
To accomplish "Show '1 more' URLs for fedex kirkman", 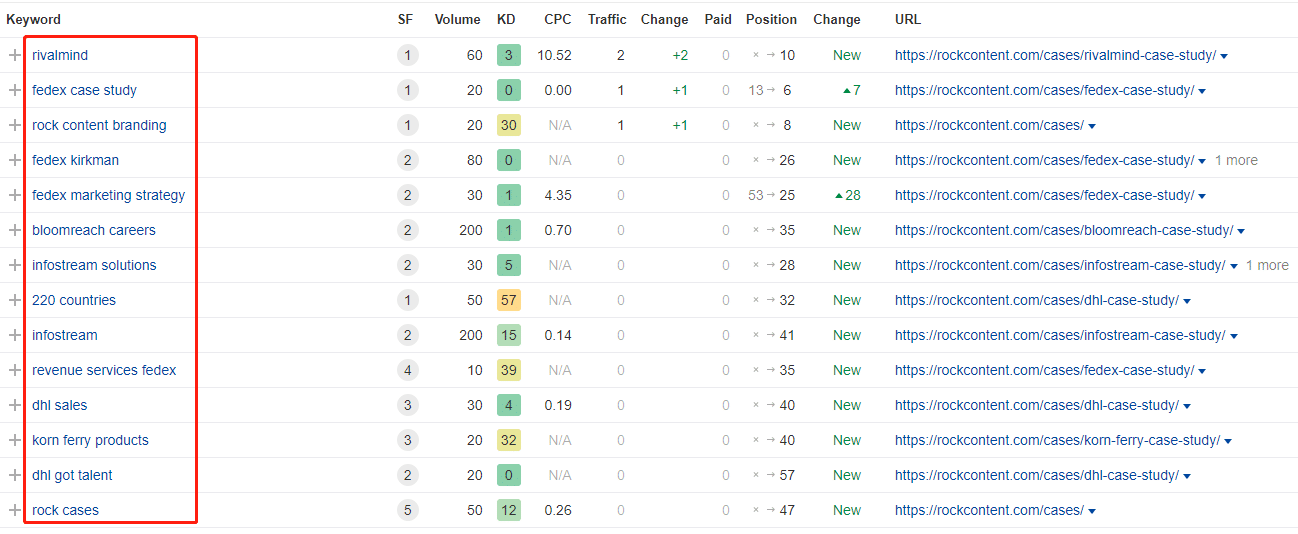I will pos(1236,161).
